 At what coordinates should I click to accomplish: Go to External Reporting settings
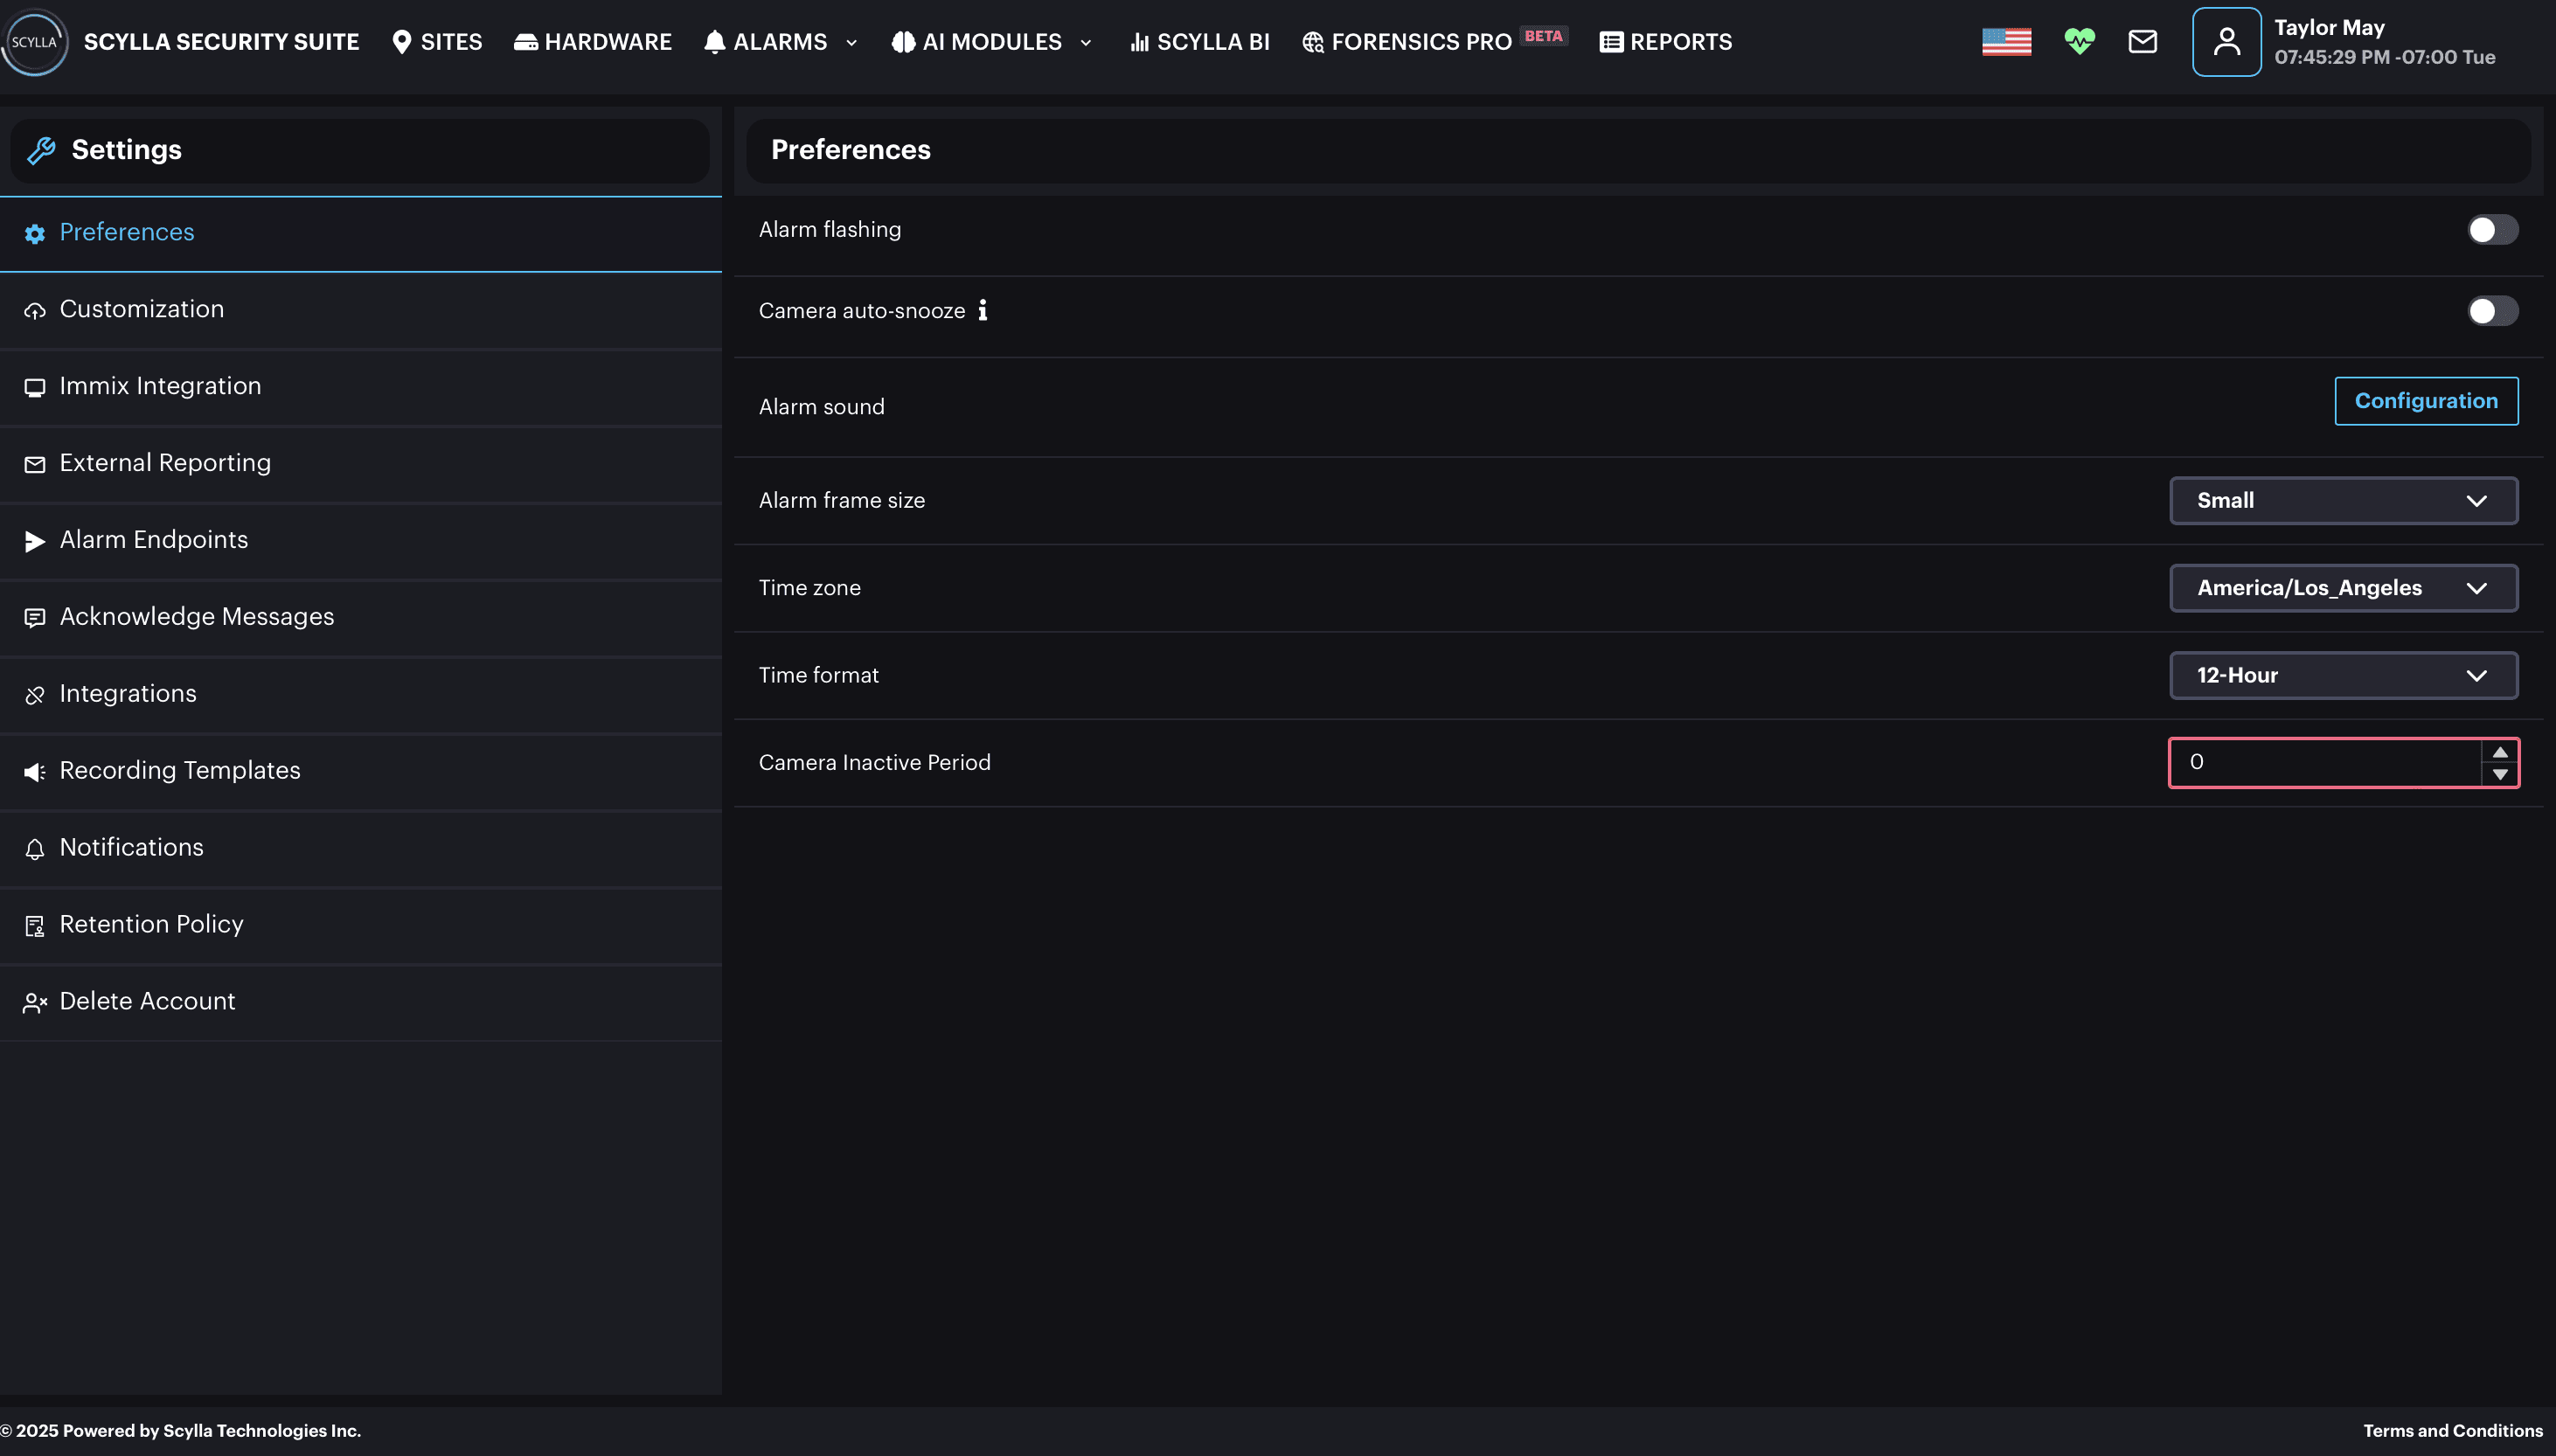click(361, 463)
